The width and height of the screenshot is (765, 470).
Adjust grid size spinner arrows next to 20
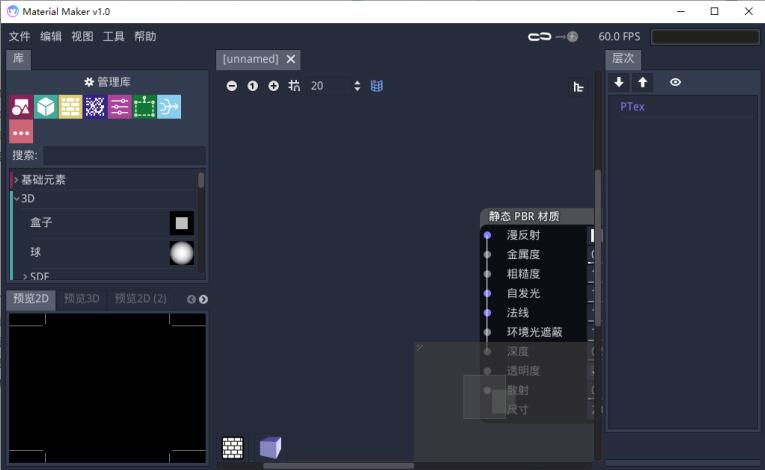pyautogui.click(x=357, y=86)
